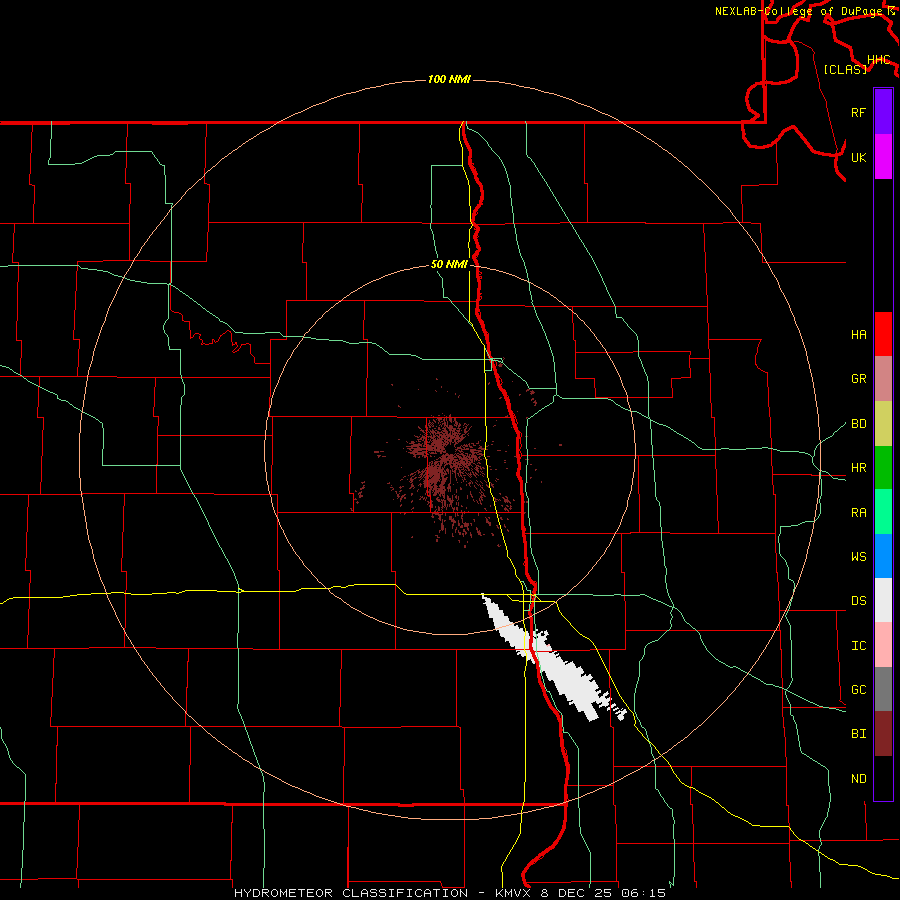The image size is (900, 900).
Task: Click the "100 NMI" range ring label
Action: (449, 79)
